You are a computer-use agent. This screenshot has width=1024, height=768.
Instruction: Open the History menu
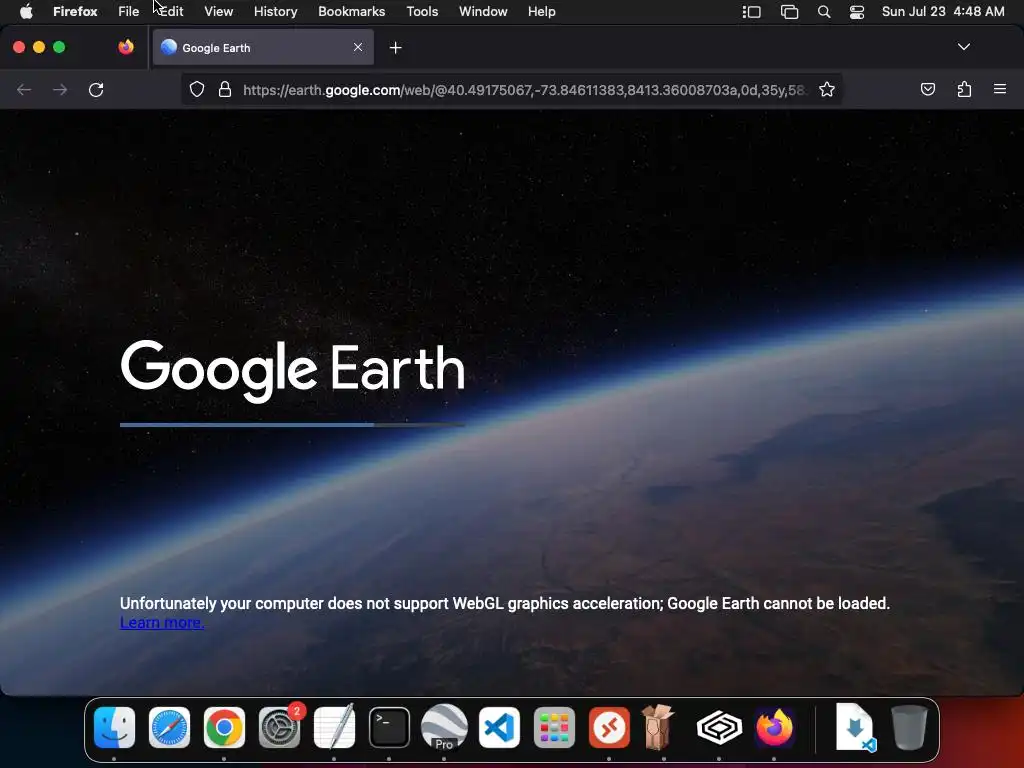click(276, 12)
